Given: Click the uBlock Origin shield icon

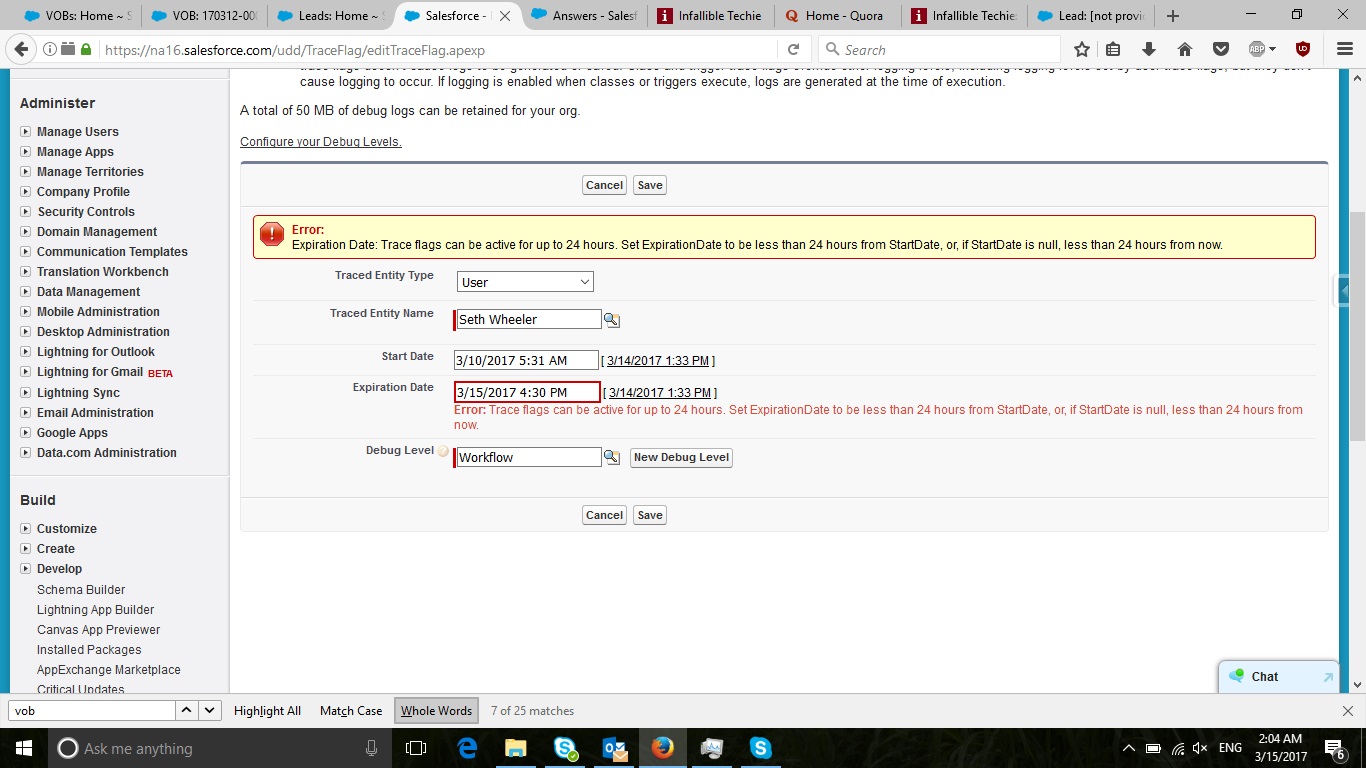Looking at the screenshot, I should coord(1303,48).
